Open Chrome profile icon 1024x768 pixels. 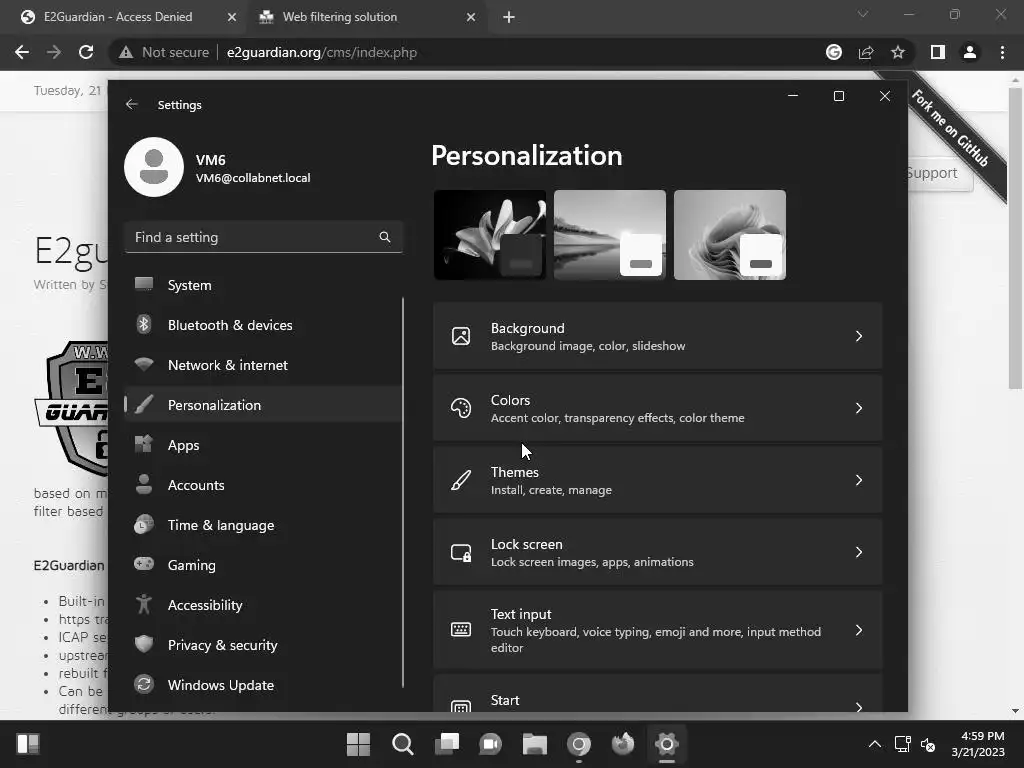click(970, 52)
